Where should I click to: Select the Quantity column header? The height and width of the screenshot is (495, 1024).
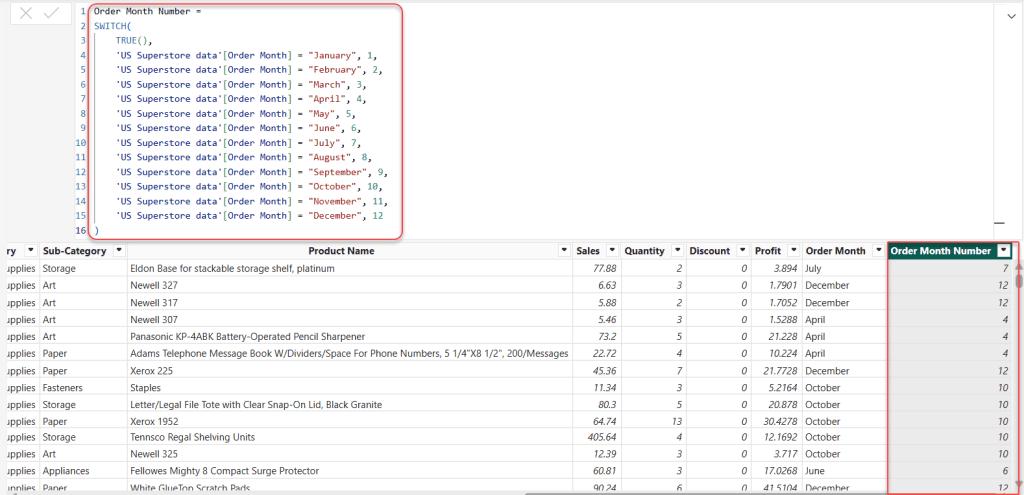pyautogui.click(x=645, y=251)
